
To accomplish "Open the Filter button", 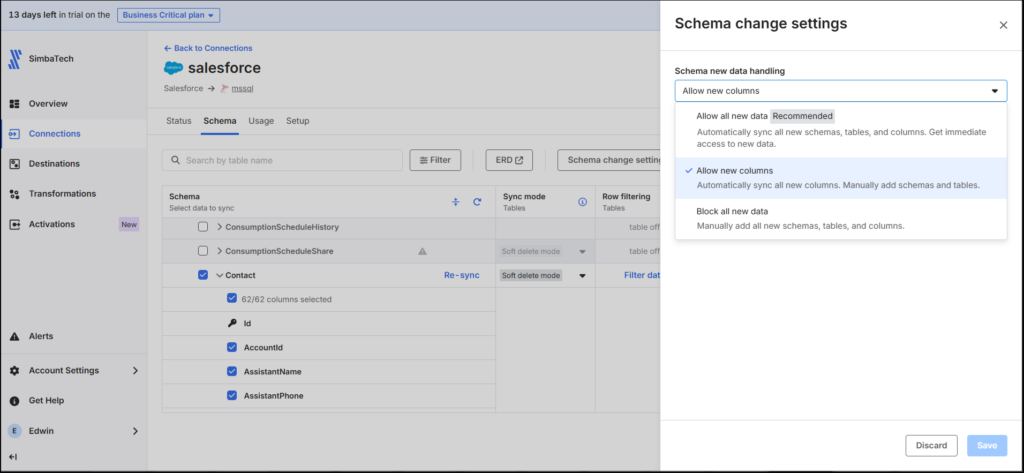I will coord(435,160).
